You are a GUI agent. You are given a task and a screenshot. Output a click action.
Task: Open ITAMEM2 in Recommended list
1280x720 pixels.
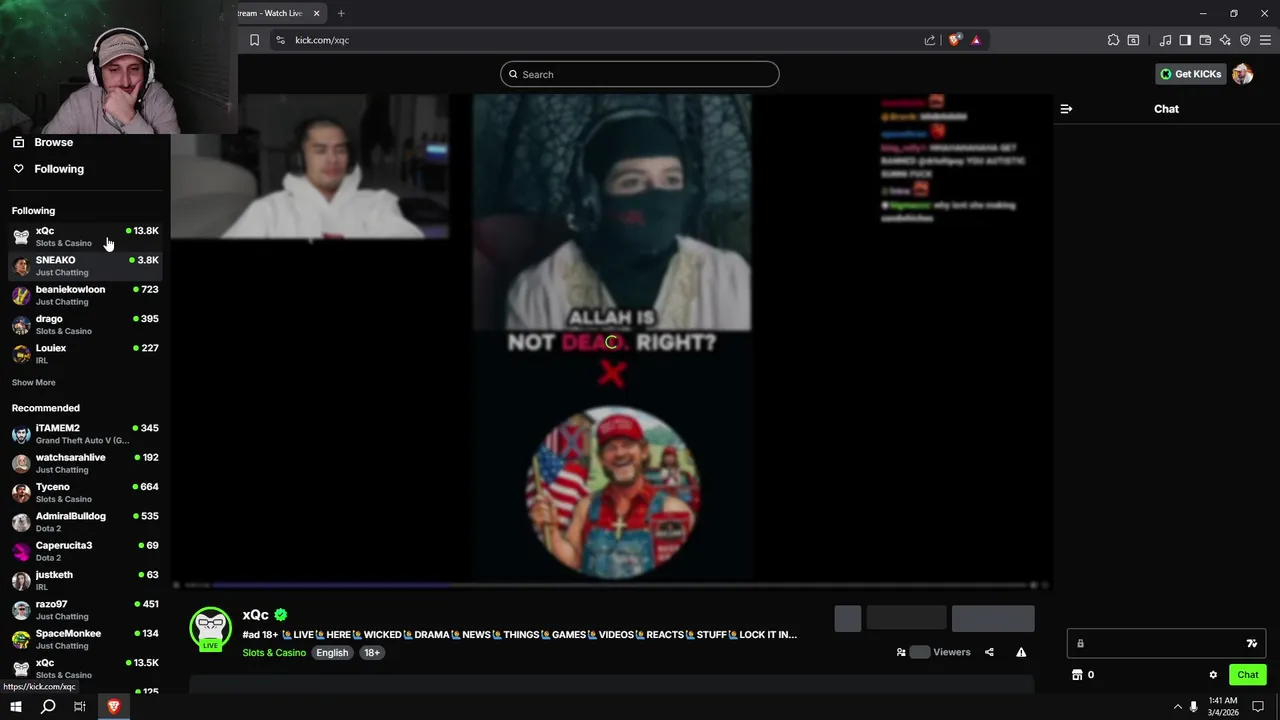[85, 434]
